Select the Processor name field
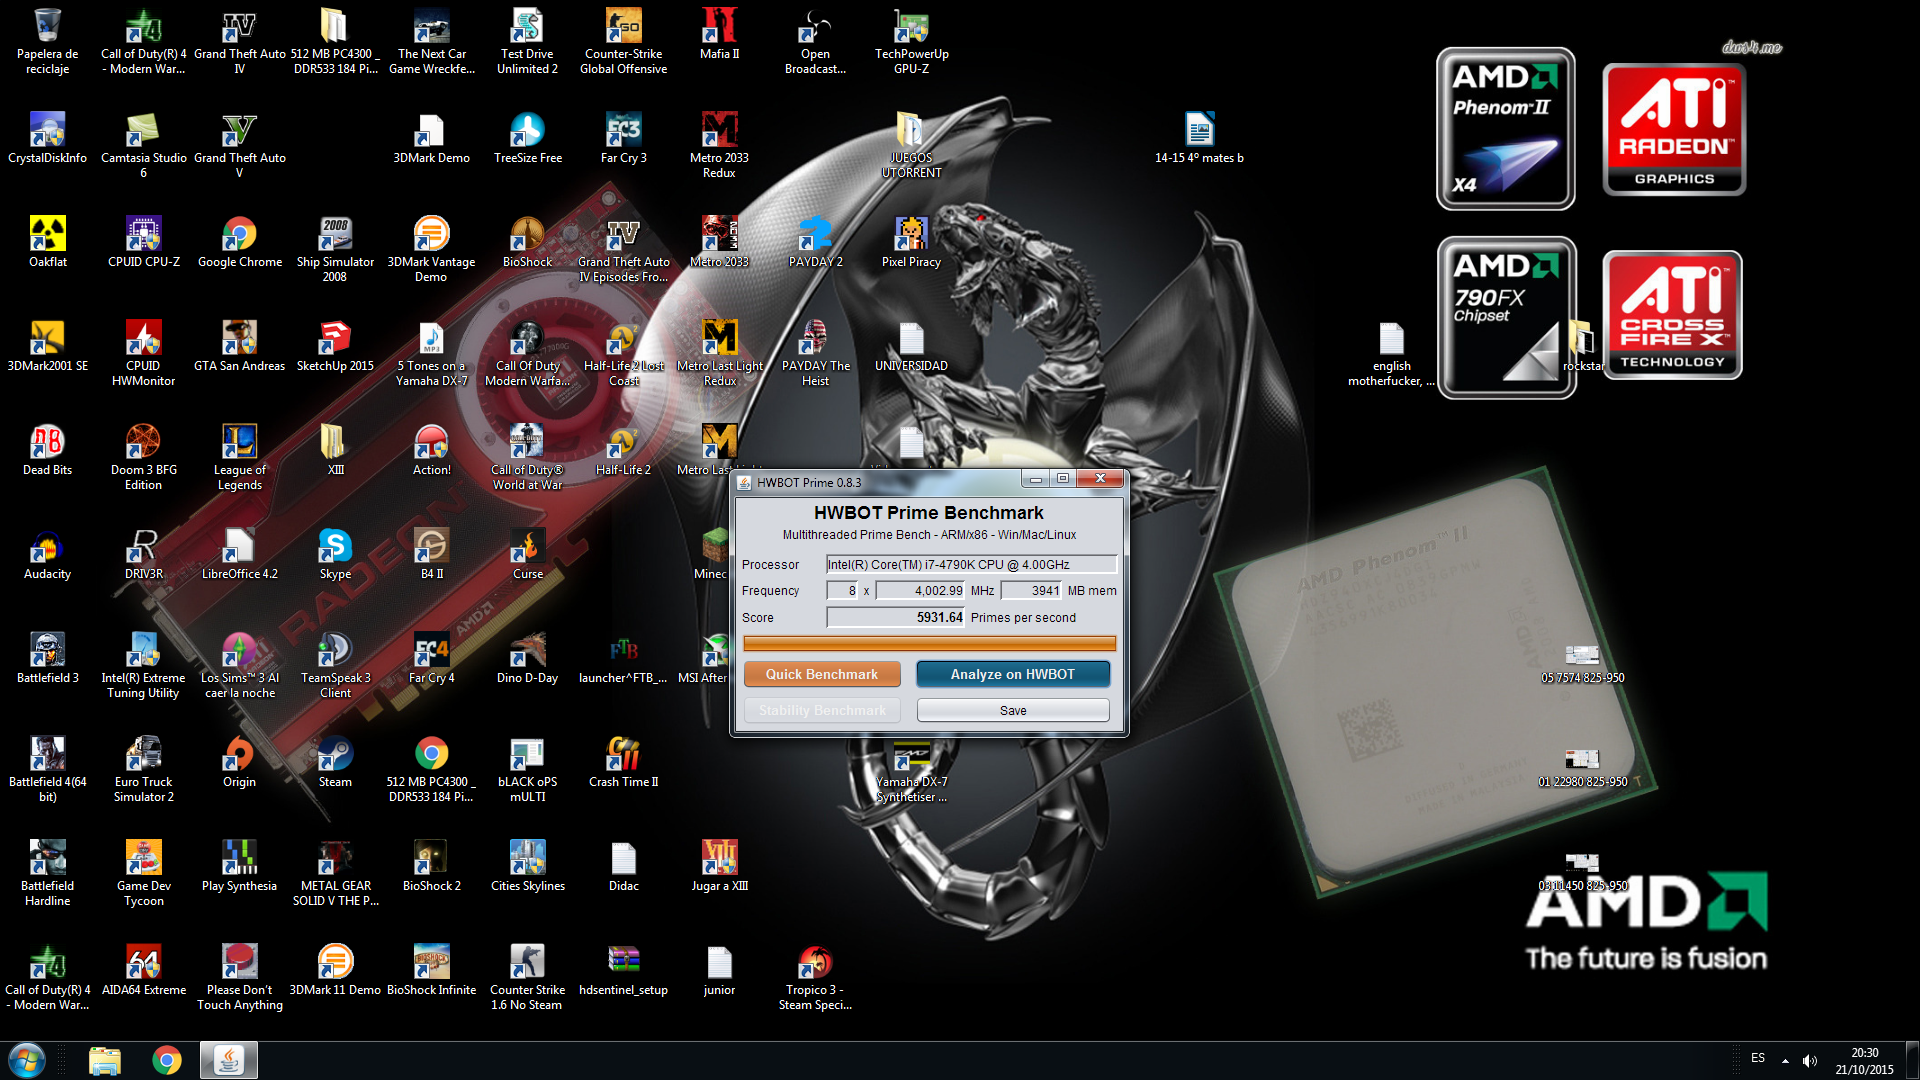The image size is (1920, 1080). coord(971,564)
